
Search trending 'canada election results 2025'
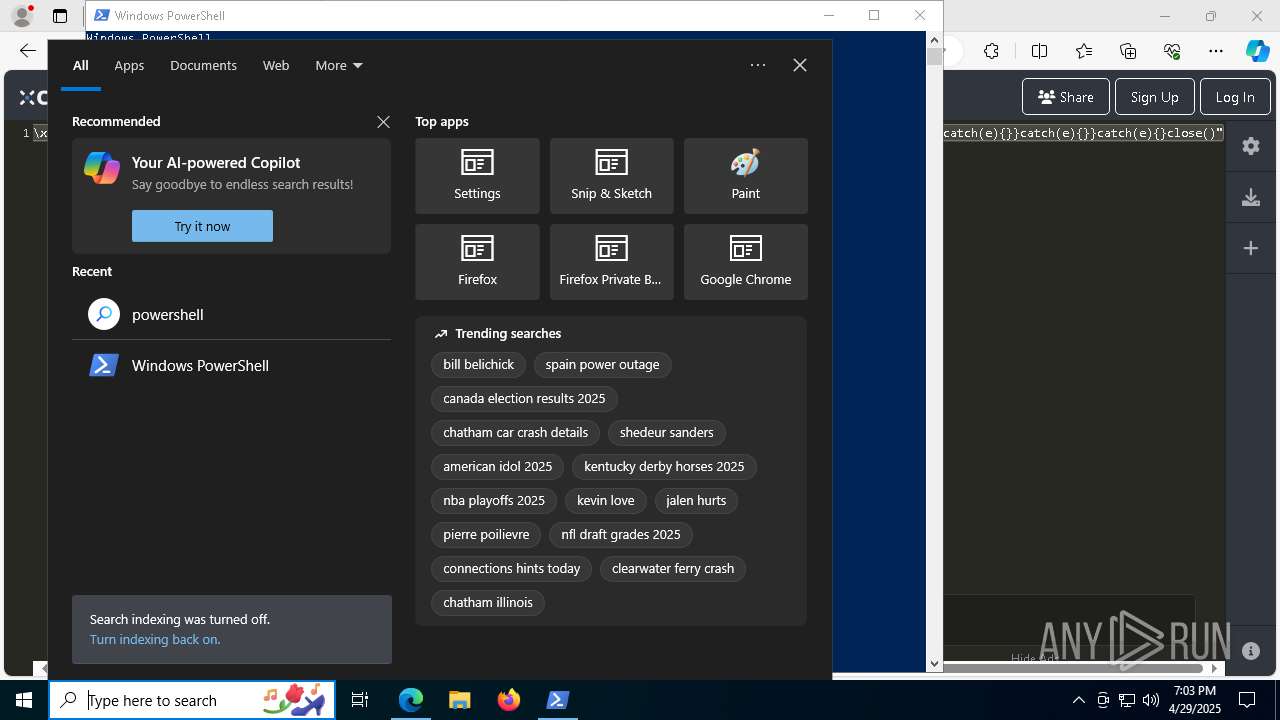point(524,399)
